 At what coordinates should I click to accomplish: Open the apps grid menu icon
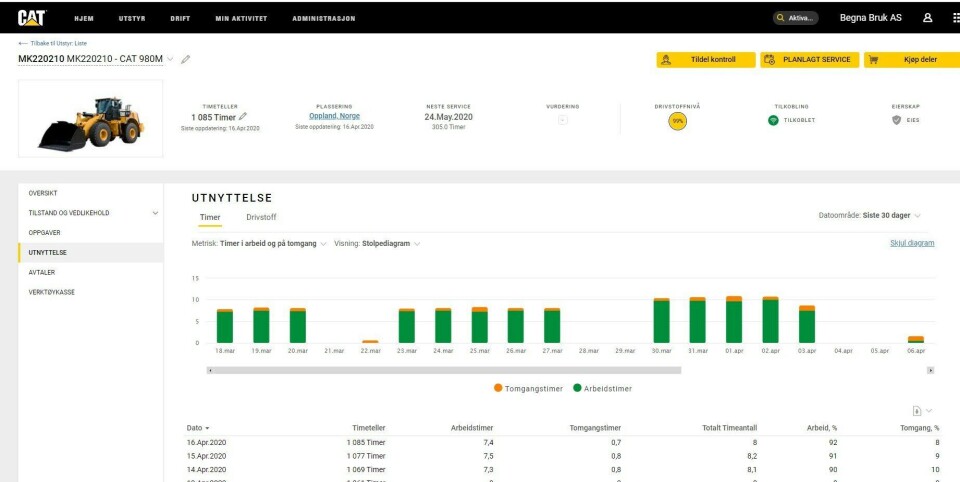[x=955, y=18]
